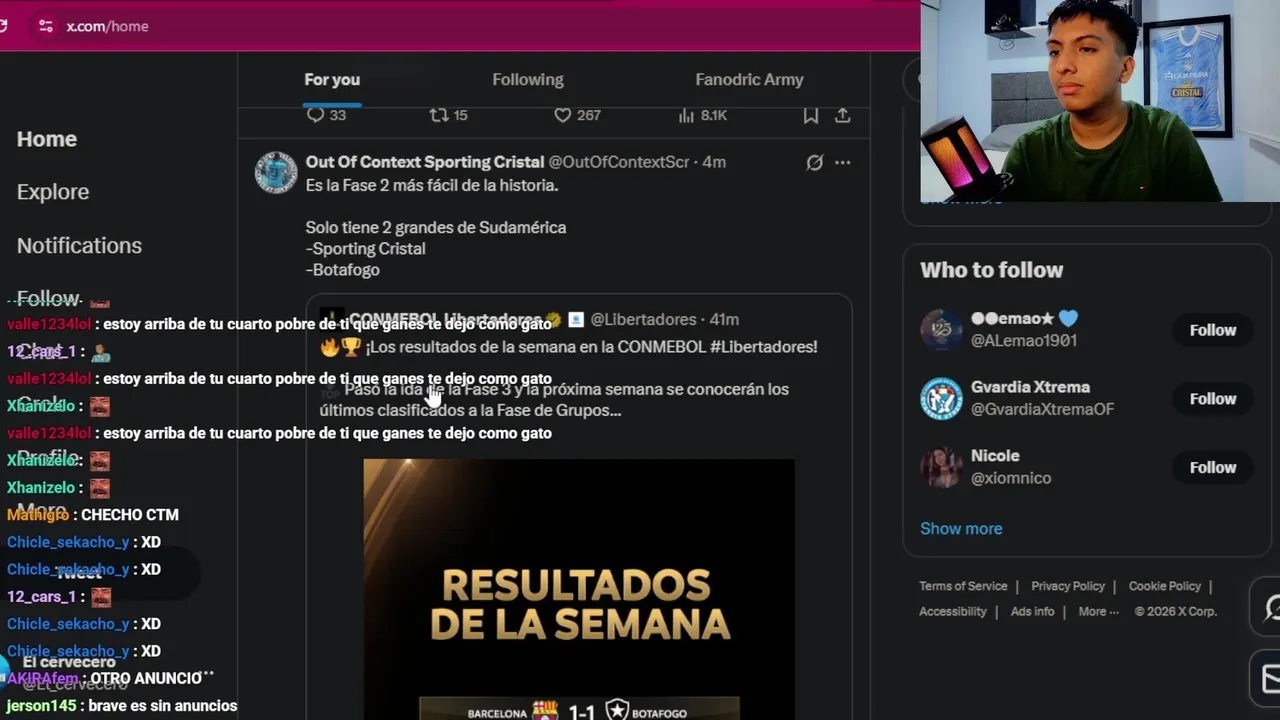Open Ads info link
The image size is (1280, 720).
[1032, 611]
